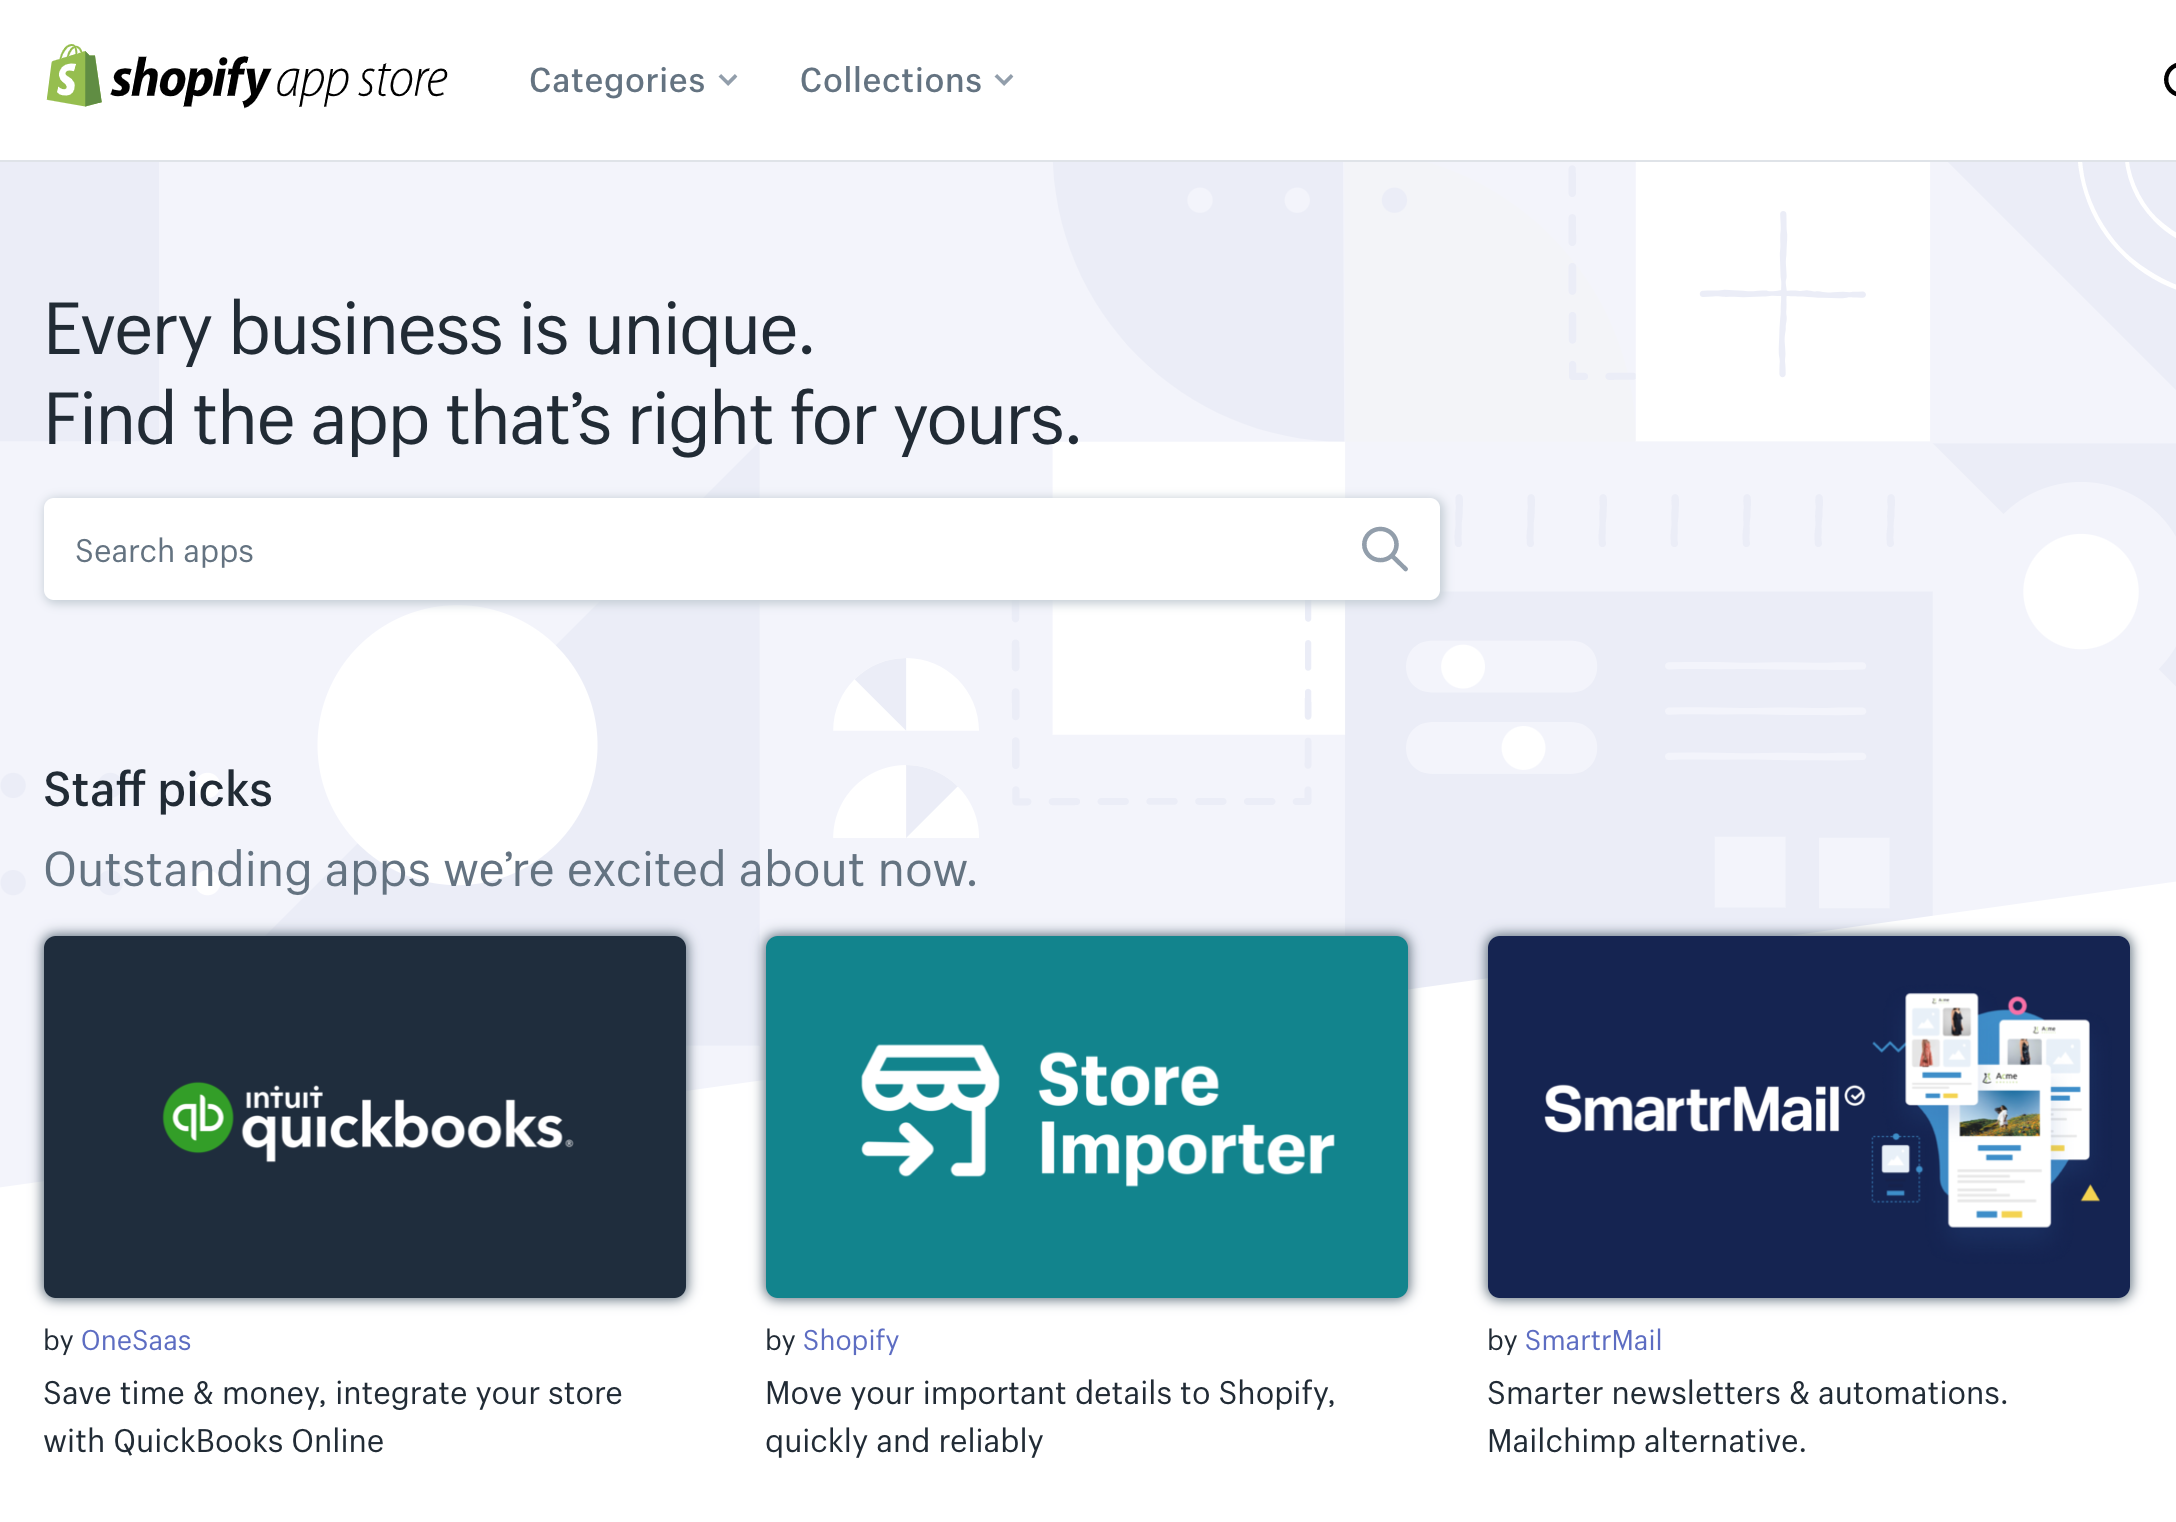Open the SmartrMail app card
Viewport: 2176px width, 1522px height.
[1809, 1117]
